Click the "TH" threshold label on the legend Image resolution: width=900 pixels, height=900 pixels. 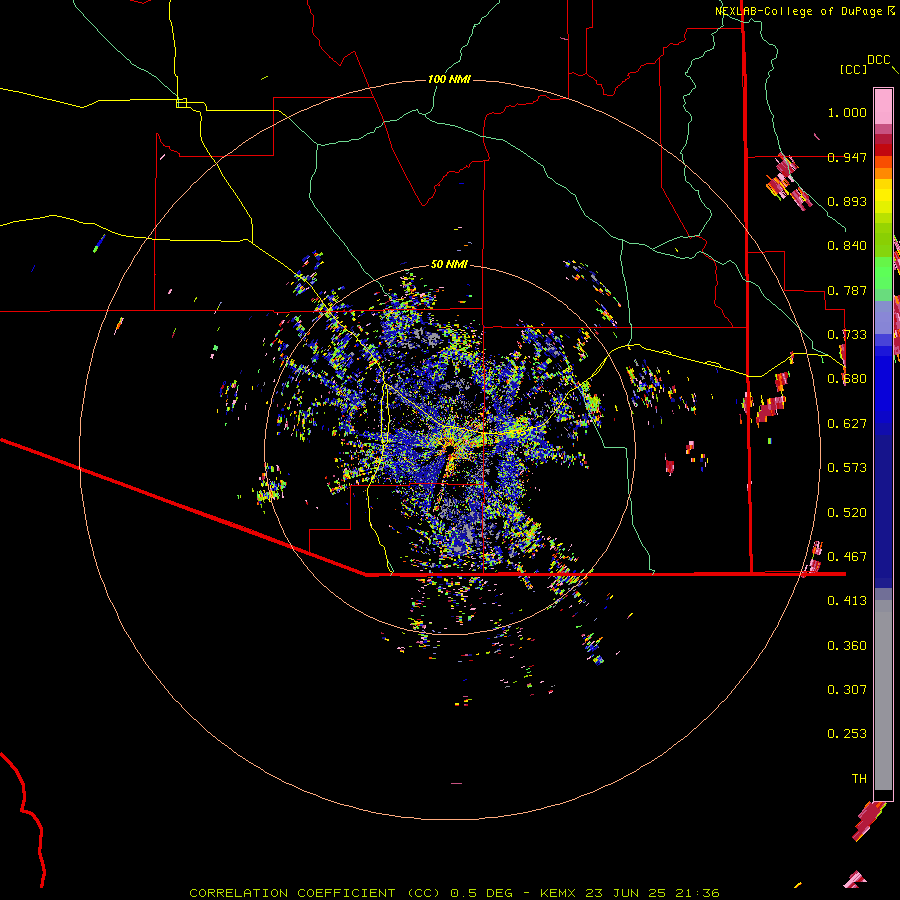[x=859, y=779]
